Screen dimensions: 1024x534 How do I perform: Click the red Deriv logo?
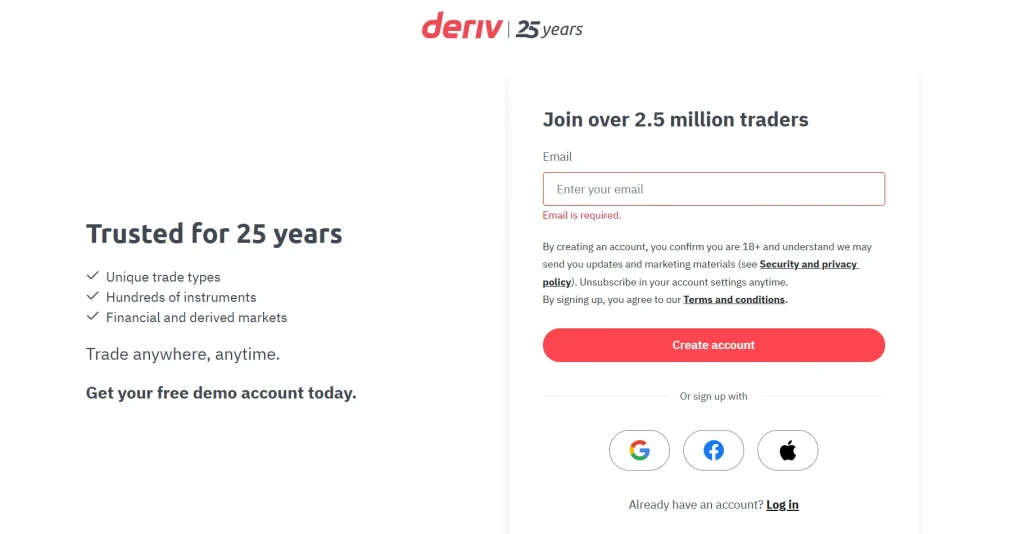[x=462, y=26]
